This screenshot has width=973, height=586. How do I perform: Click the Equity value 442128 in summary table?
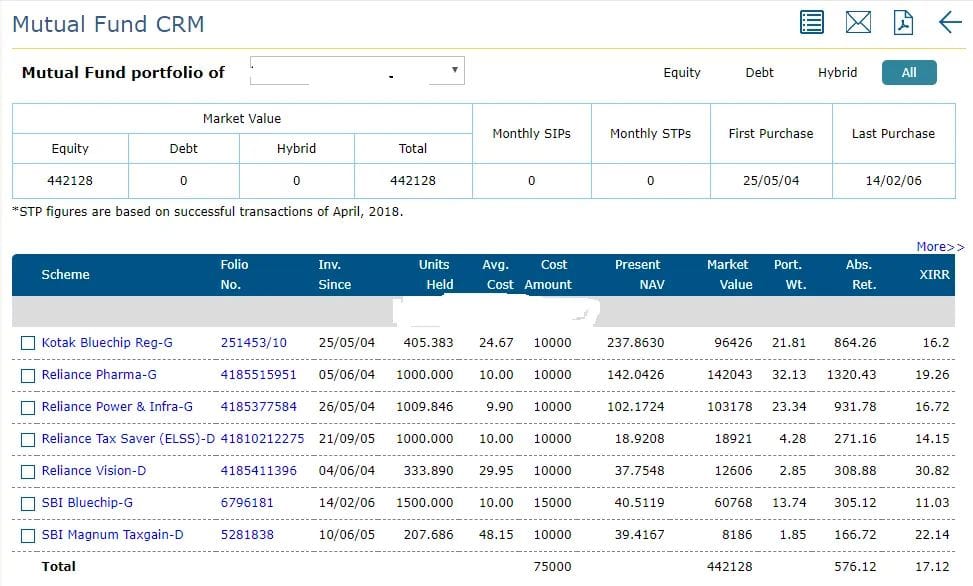tap(70, 181)
